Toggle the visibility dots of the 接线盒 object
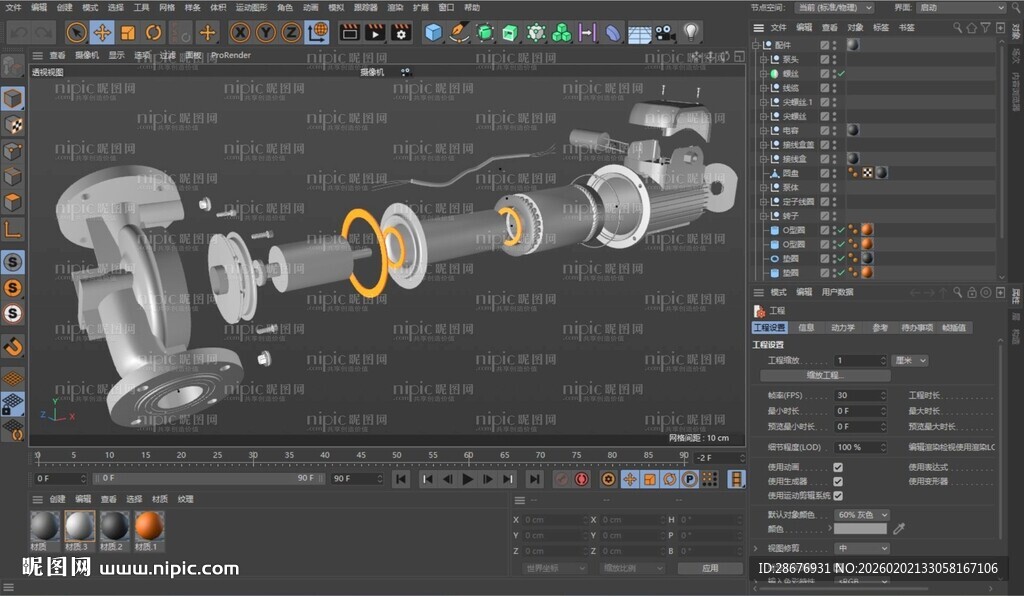The image size is (1024, 596). pos(835,158)
